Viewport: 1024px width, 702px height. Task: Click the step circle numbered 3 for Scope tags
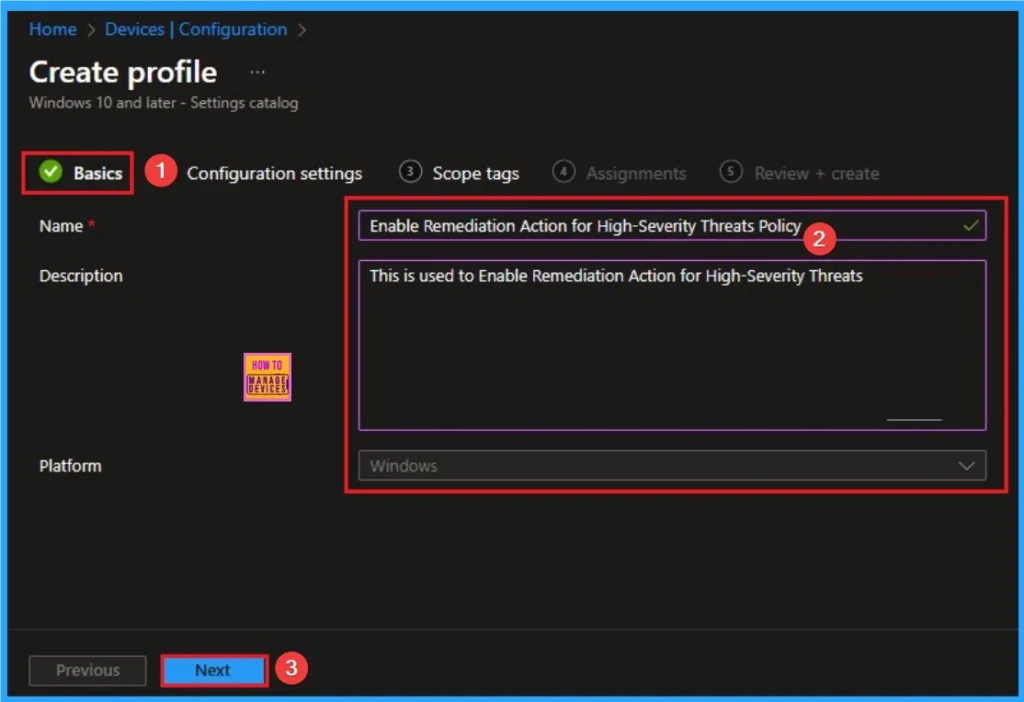click(x=410, y=172)
